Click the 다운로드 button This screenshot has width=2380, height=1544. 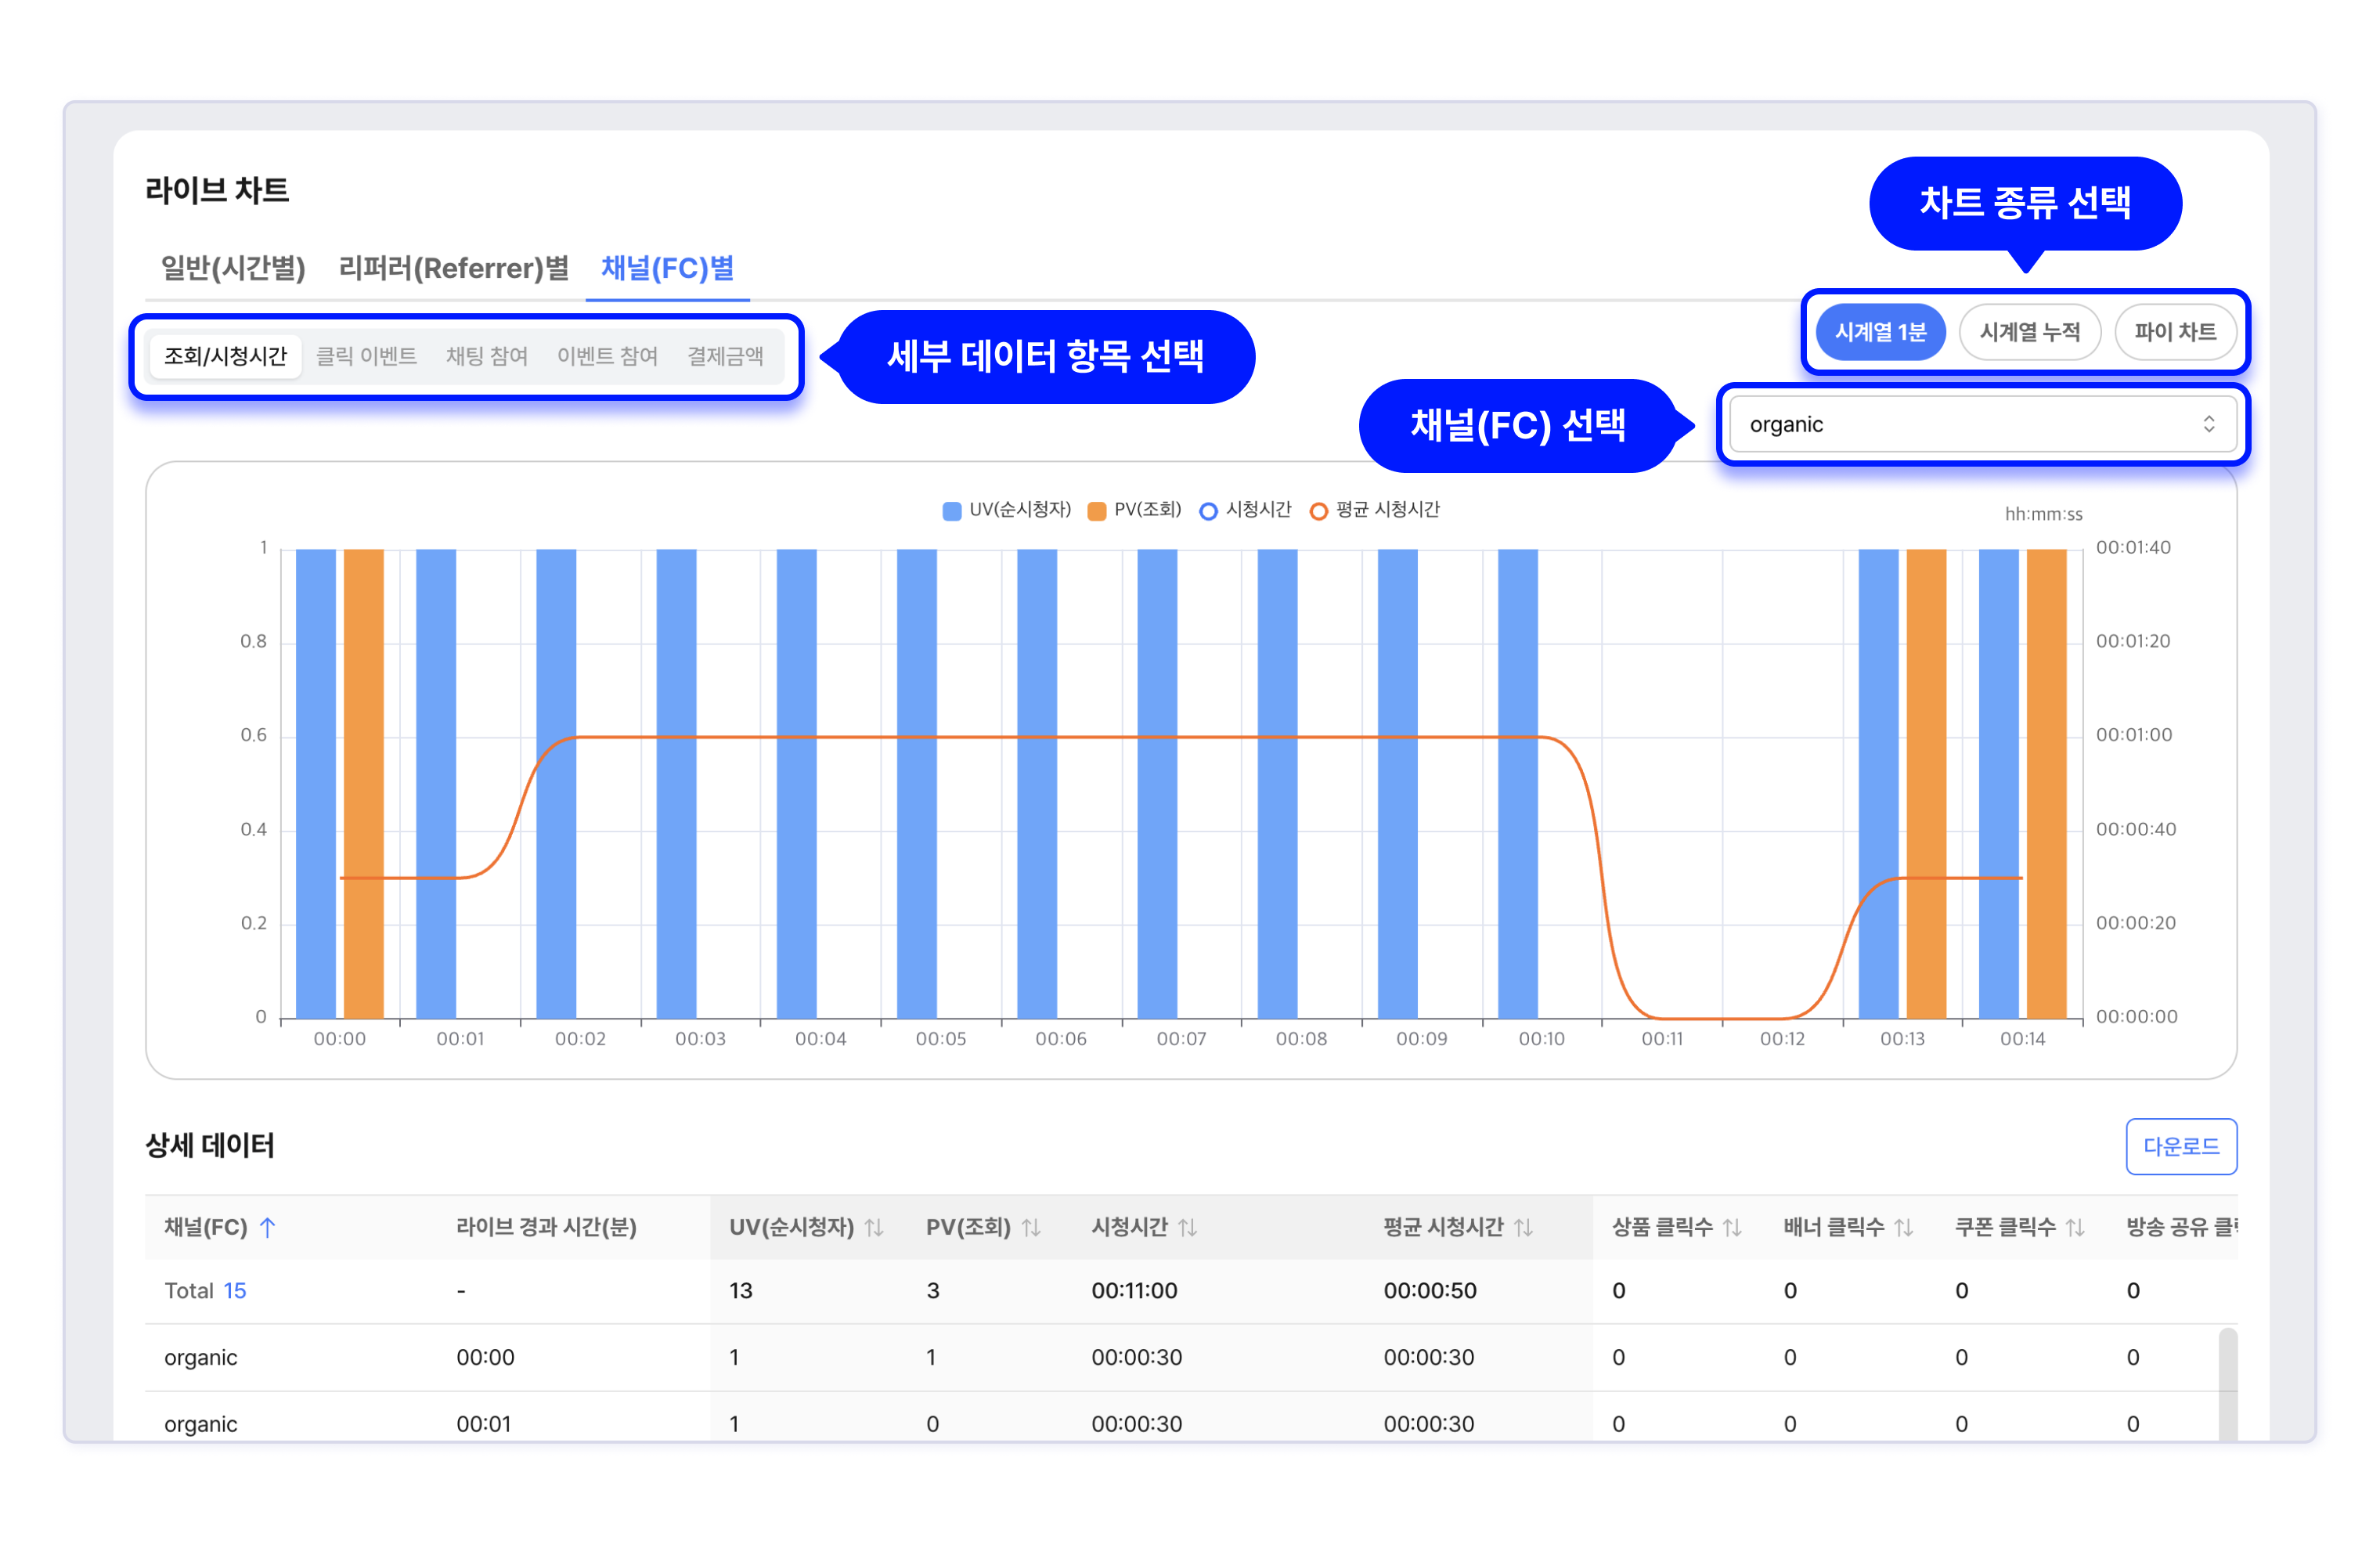(2180, 1146)
